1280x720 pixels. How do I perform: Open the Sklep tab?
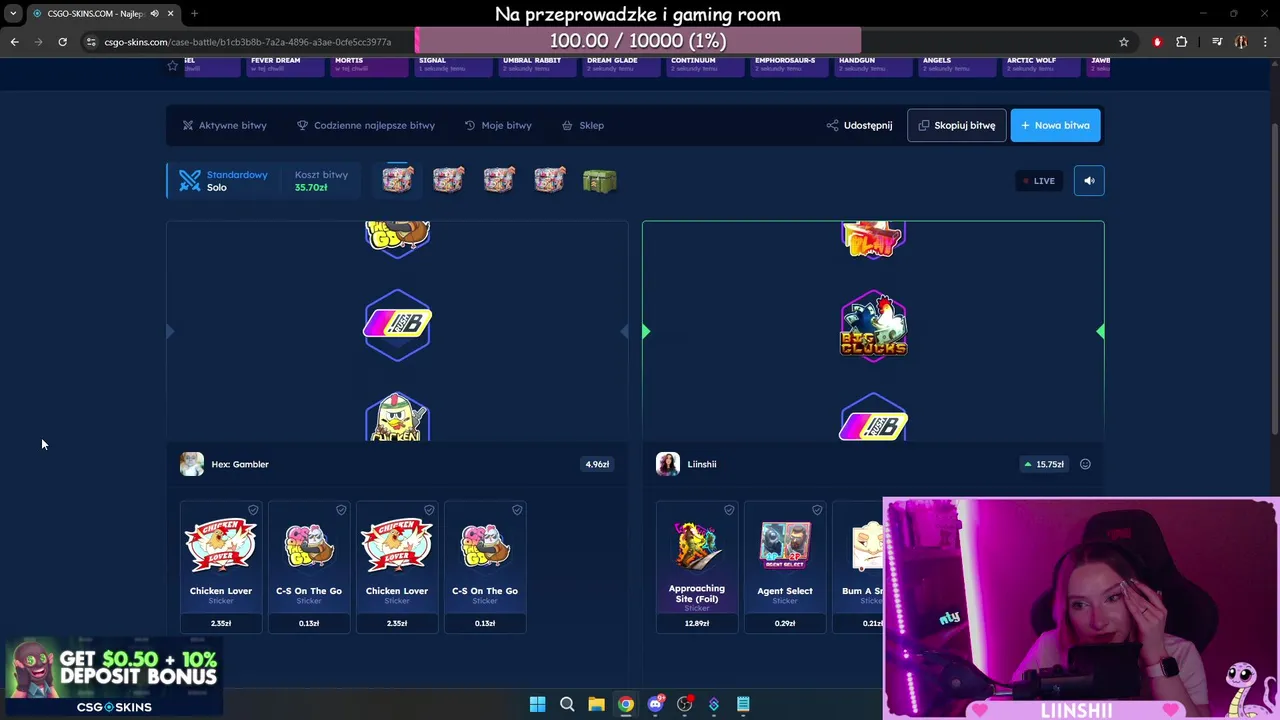coord(583,125)
